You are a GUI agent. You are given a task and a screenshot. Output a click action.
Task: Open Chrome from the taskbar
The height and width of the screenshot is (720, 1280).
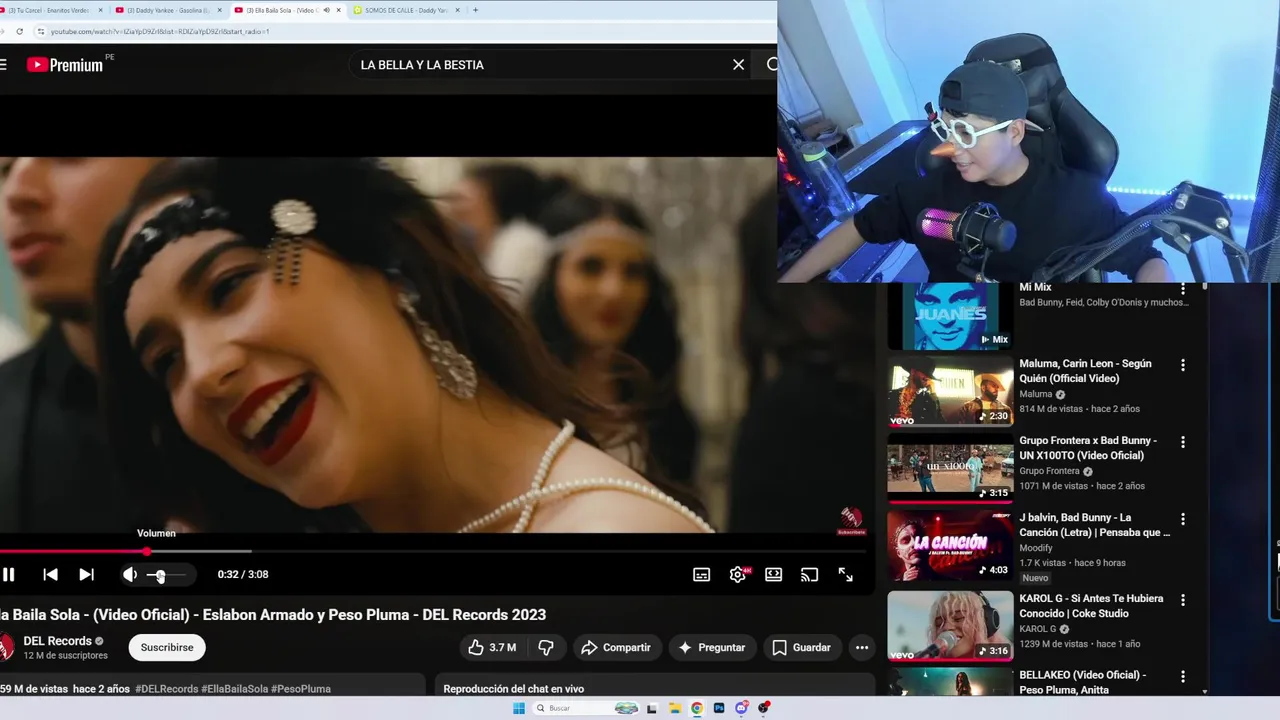coord(697,708)
